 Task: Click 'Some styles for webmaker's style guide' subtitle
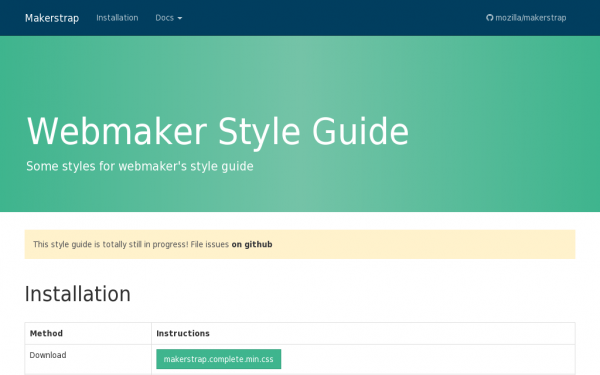coord(140,166)
